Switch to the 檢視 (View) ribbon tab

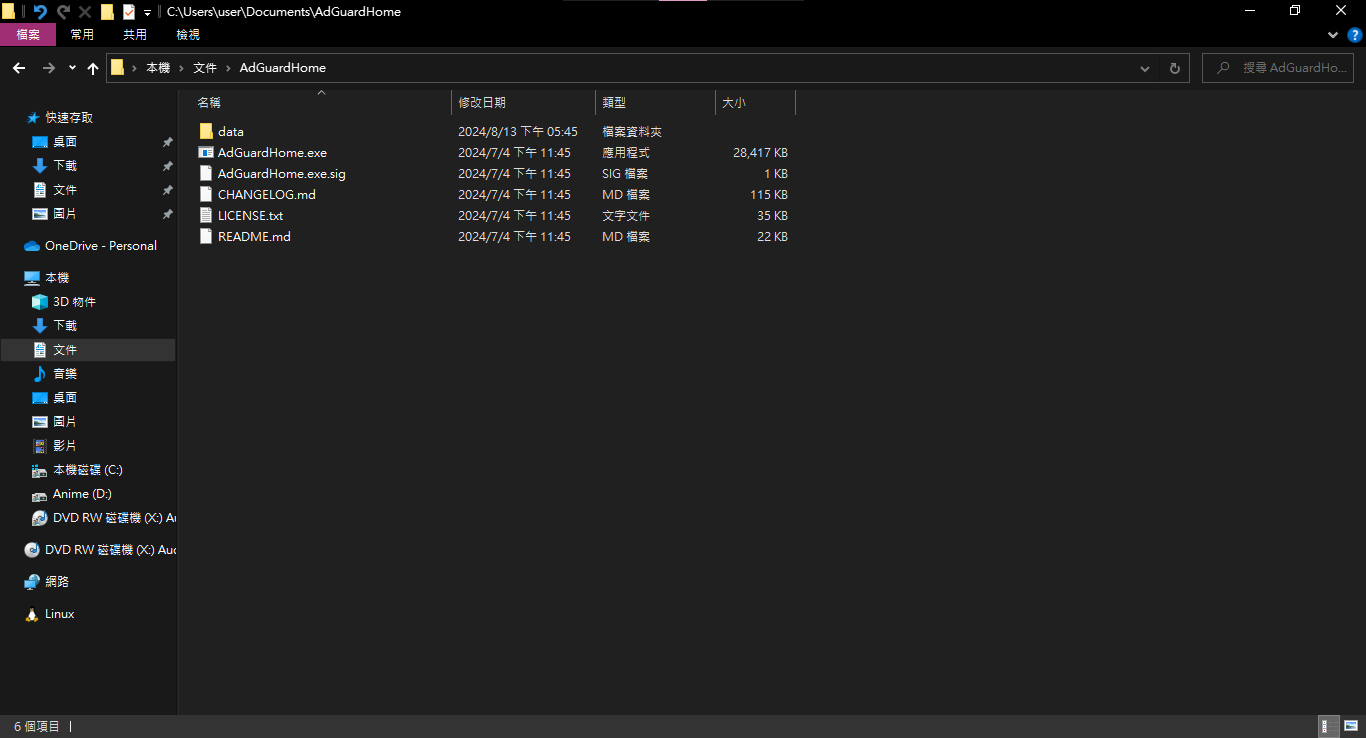coord(188,35)
